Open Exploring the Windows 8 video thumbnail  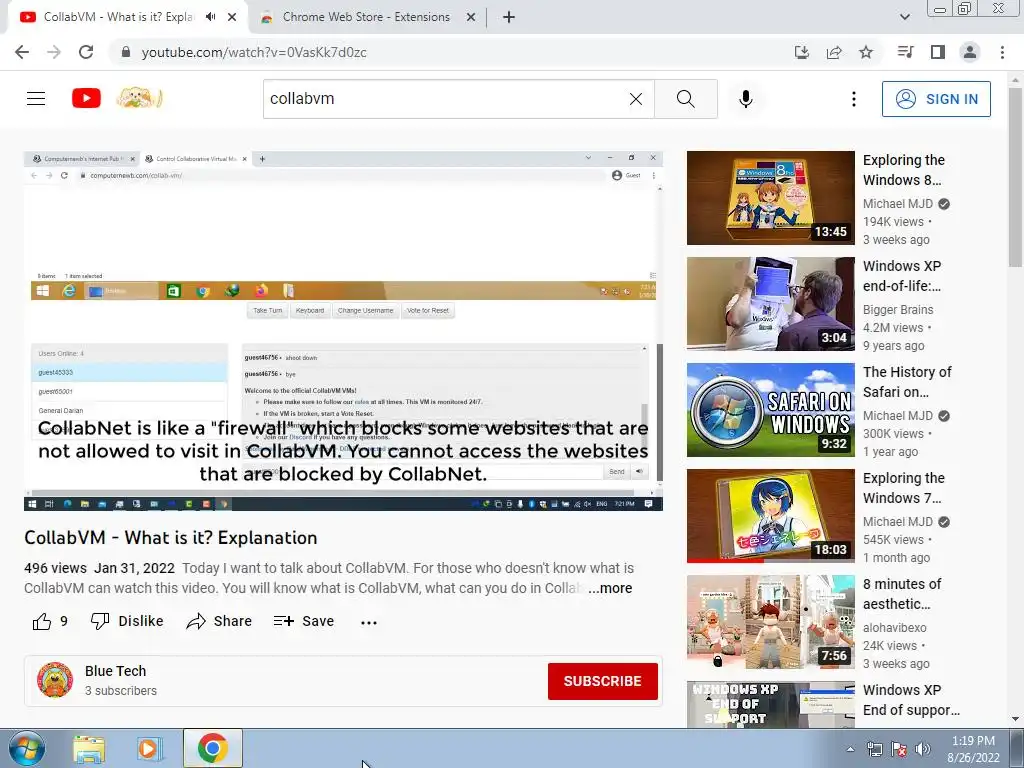(x=771, y=198)
